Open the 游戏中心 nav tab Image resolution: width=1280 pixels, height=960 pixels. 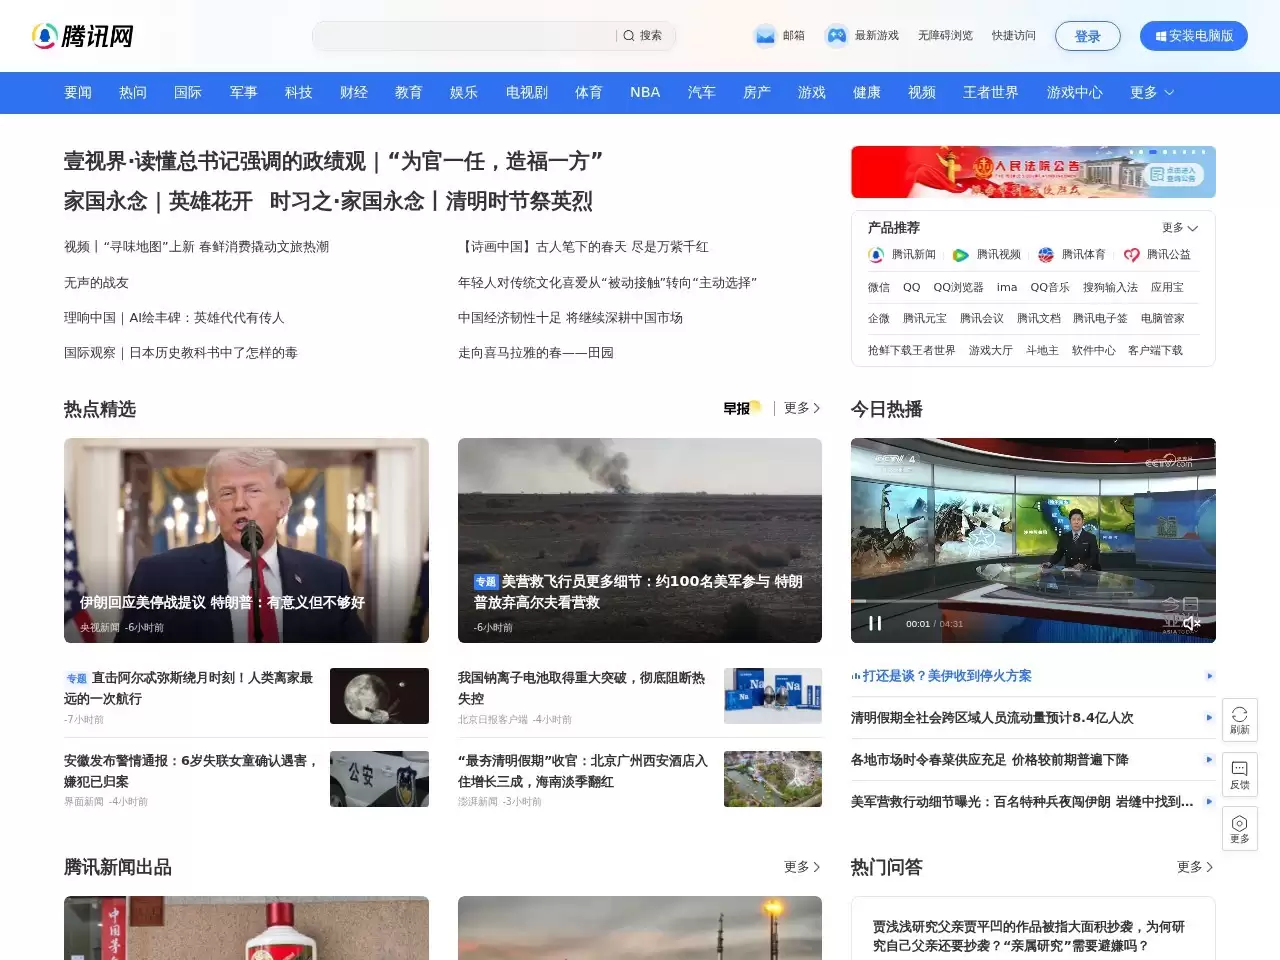pyautogui.click(x=1075, y=92)
